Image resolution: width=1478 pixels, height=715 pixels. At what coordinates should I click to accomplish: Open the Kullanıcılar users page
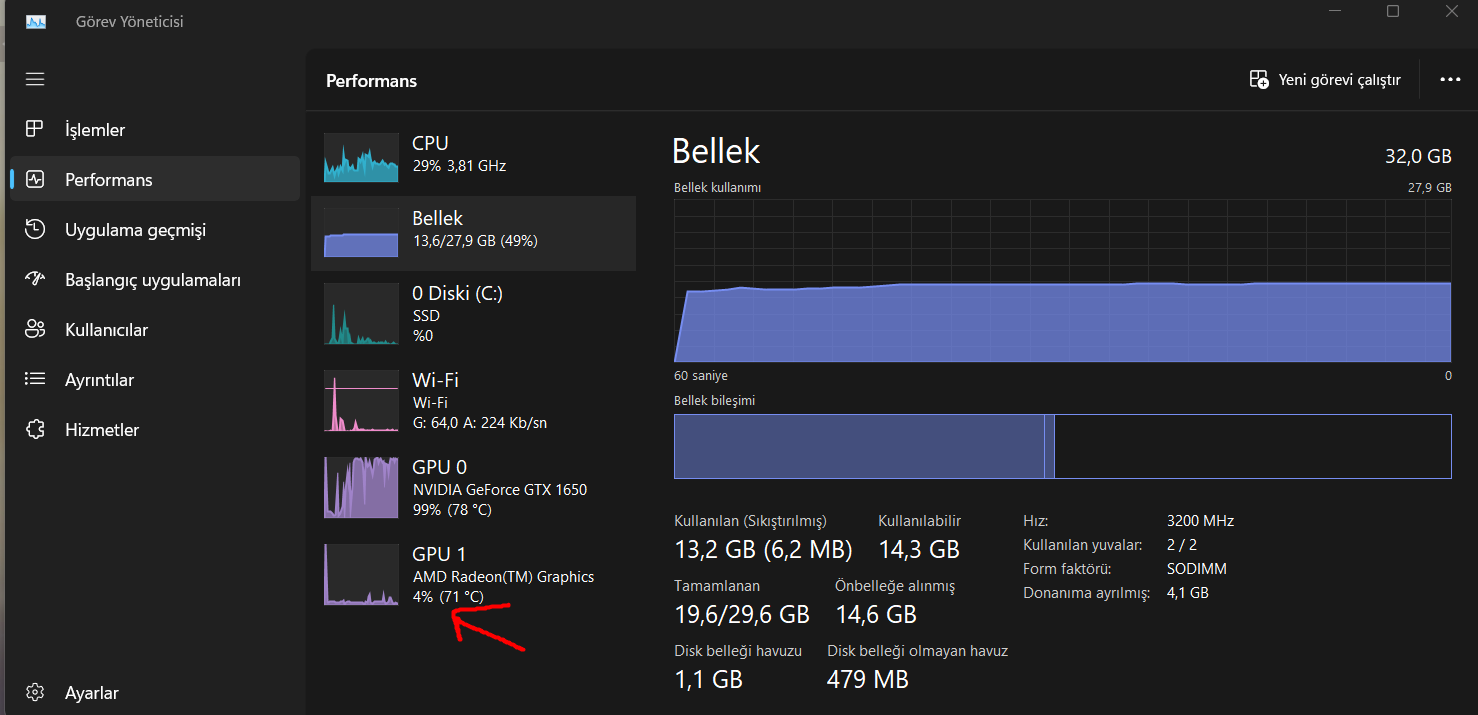(106, 330)
